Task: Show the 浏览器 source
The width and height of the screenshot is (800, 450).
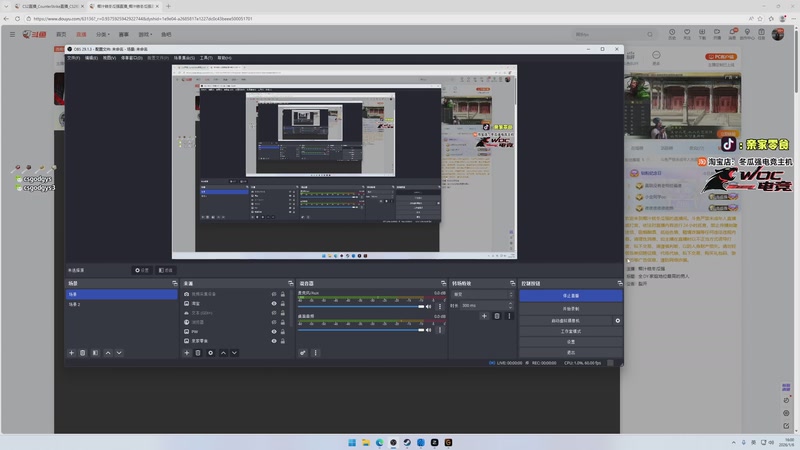Action: pos(273,322)
